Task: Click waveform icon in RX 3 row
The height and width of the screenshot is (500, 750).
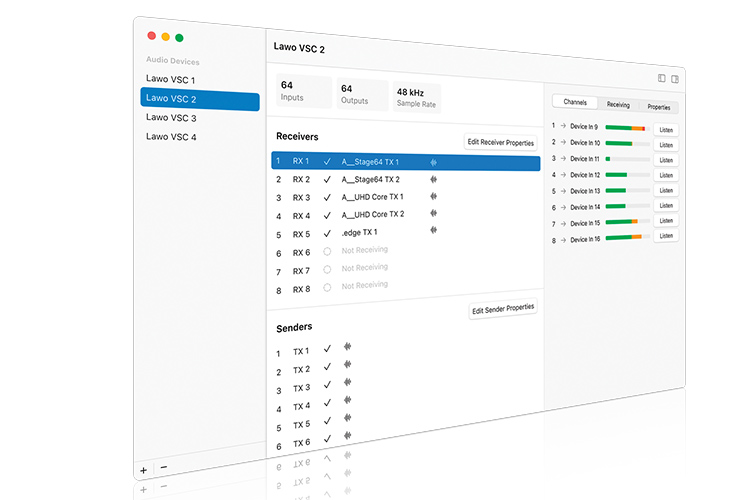Action: tap(433, 196)
